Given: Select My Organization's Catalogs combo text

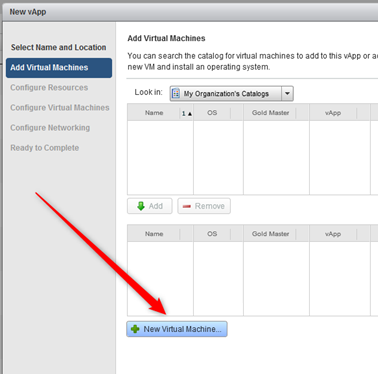Looking at the screenshot, I should 226,94.
